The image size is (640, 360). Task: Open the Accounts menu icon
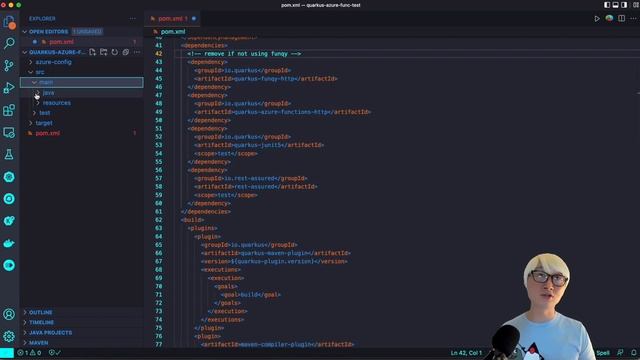pyautogui.click(x=9, y=314)
